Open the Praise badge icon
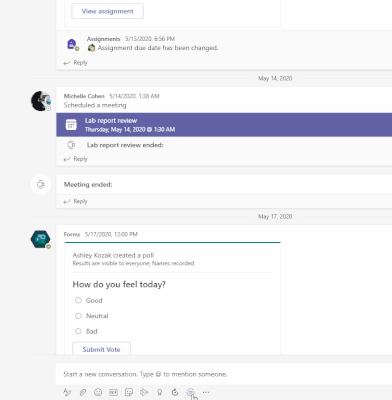Screen dimensions: 392x400 pyautogui.click(x=159, y=392)
